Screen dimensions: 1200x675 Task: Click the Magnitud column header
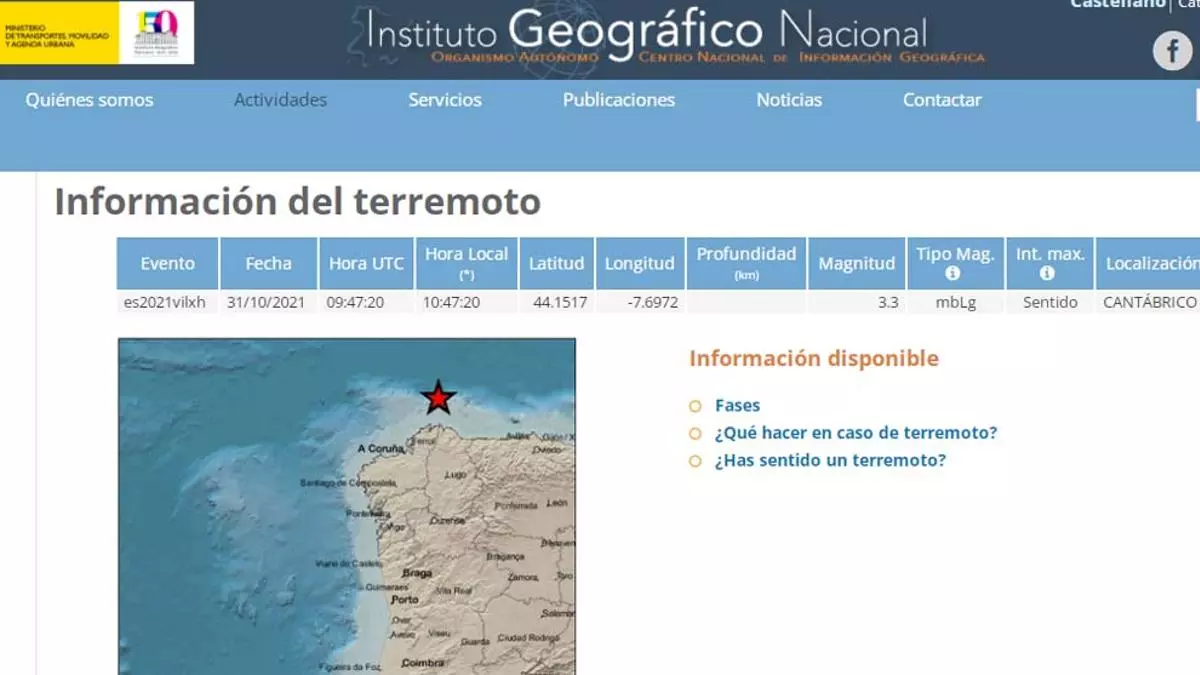[856, 264]
